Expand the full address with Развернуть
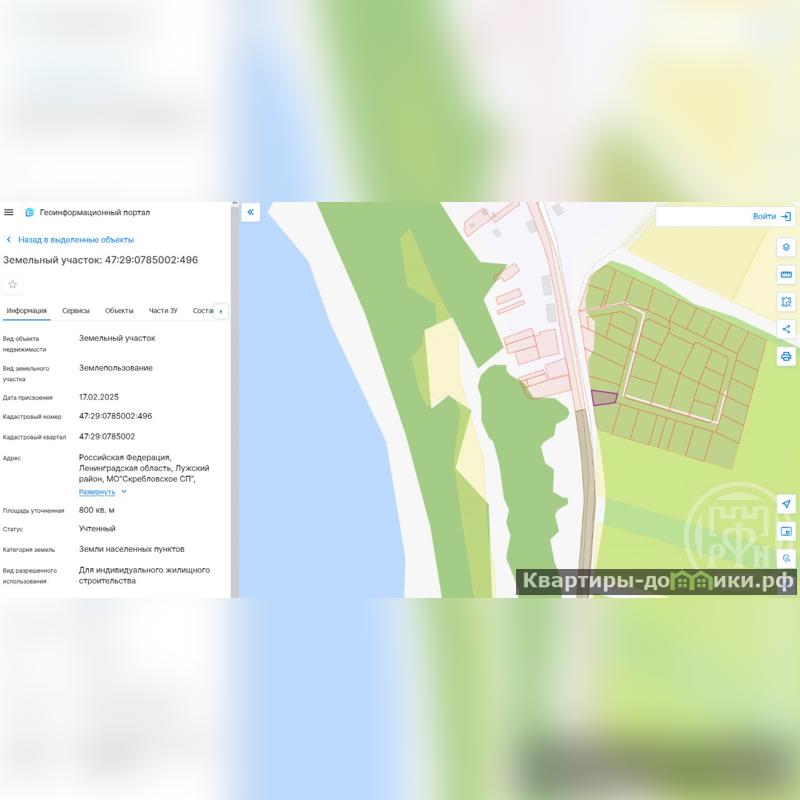 [102, 492]
